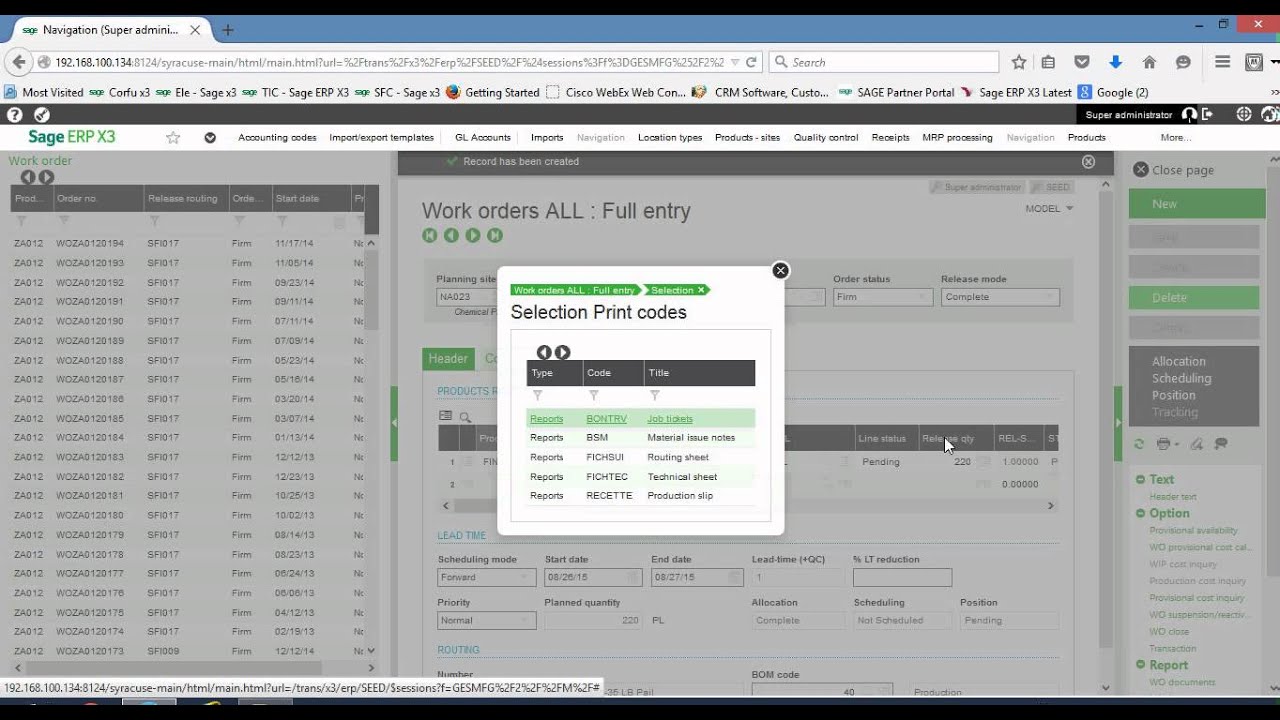Open GL Accounts menu item
This screenshot has height=720, width=1280.
[x=482, y=138]
